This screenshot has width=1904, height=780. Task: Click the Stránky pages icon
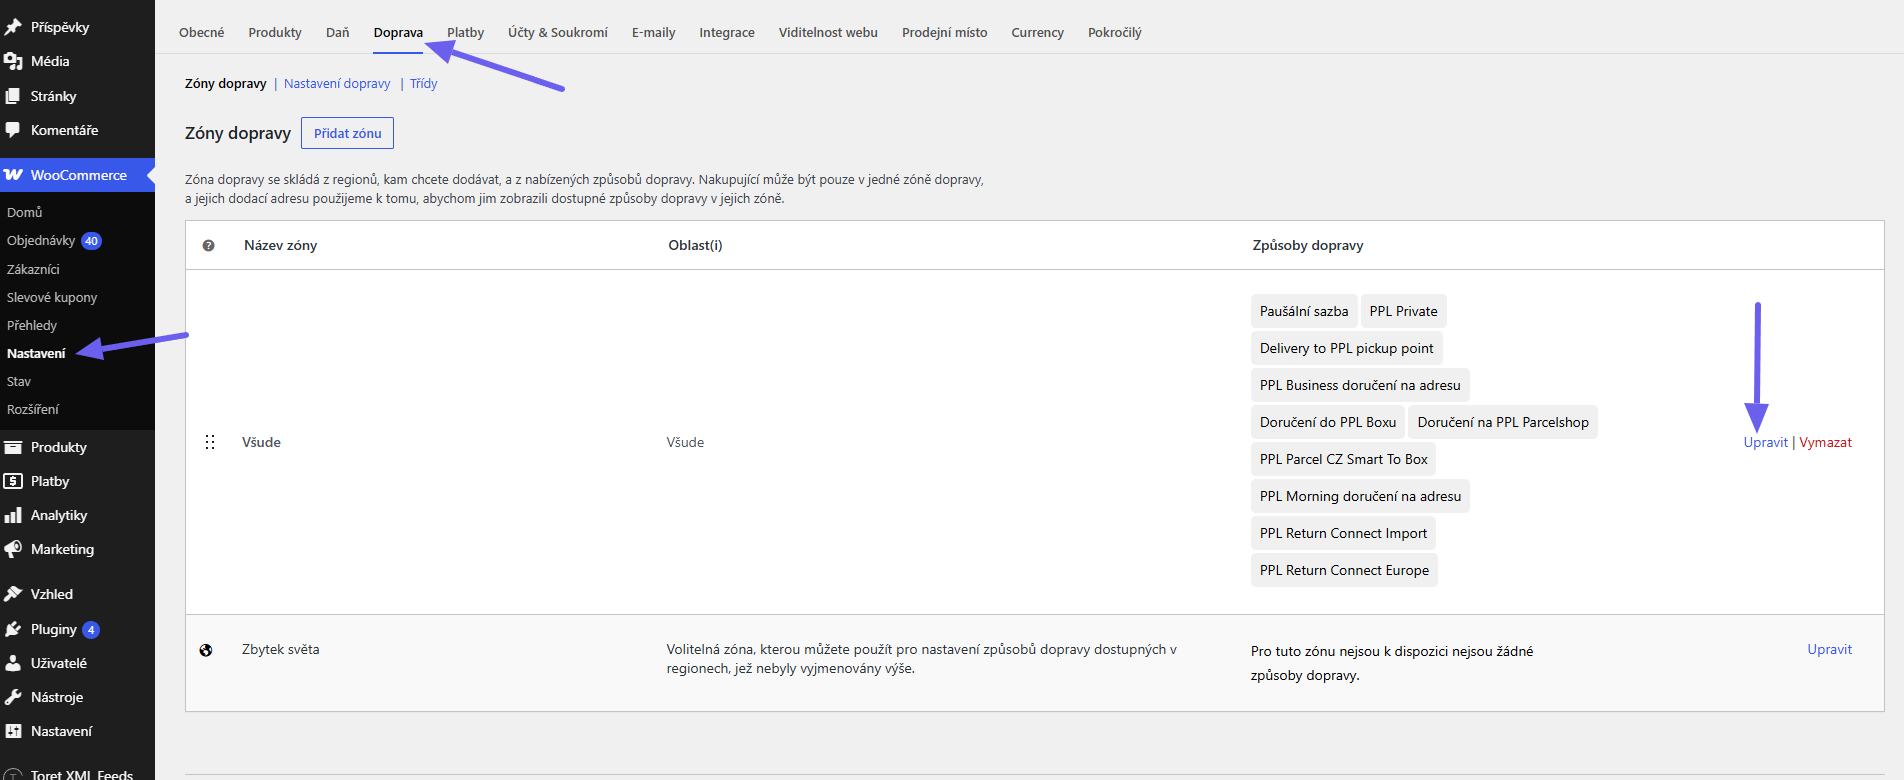13,96
